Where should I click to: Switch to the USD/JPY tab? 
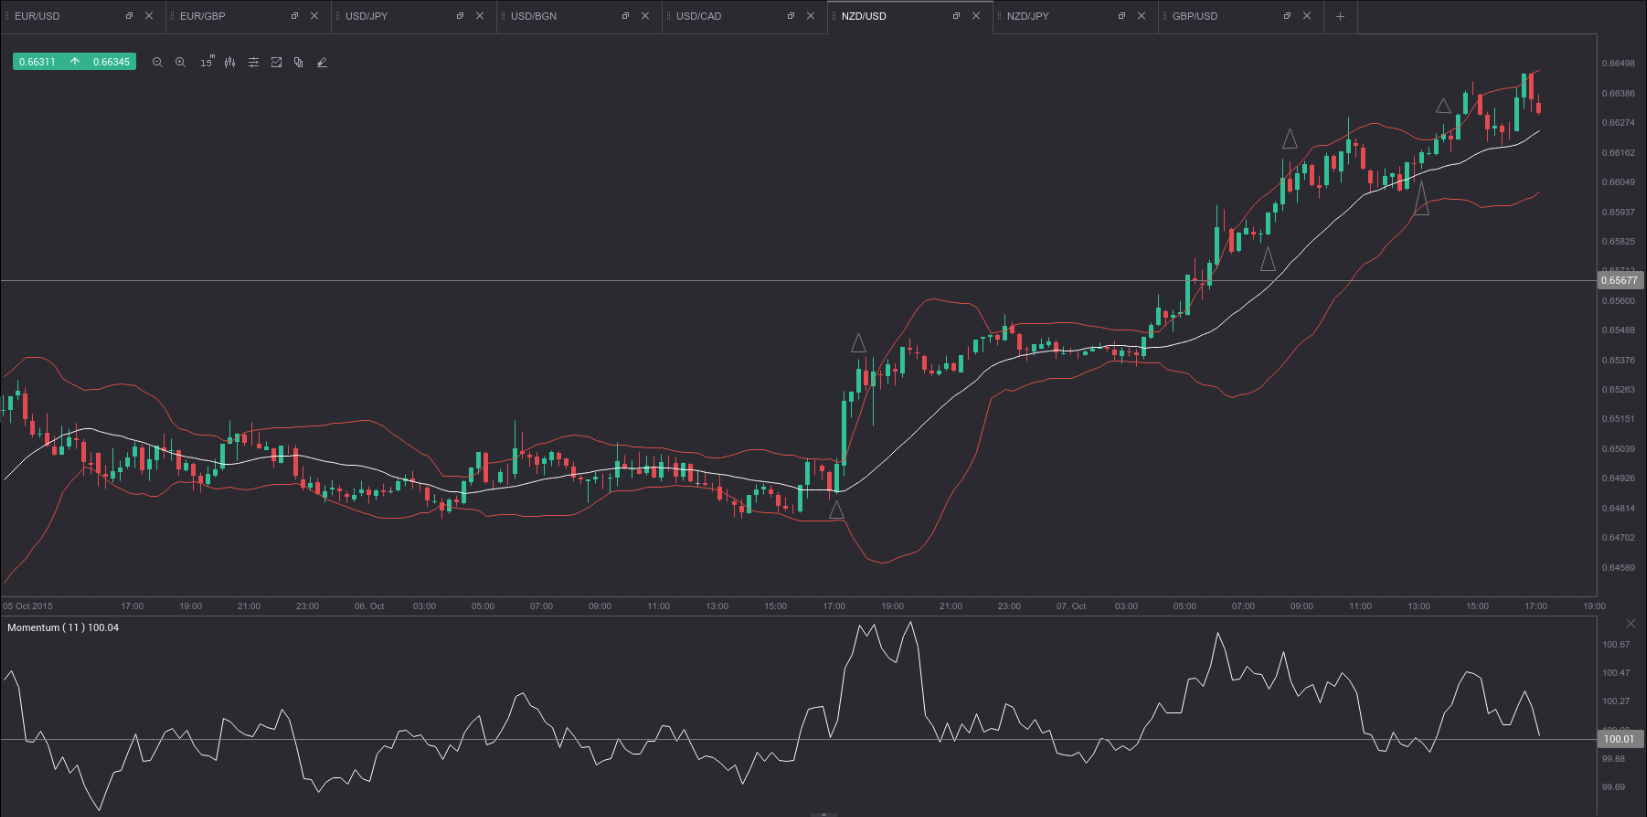click(x=367, y=16)
